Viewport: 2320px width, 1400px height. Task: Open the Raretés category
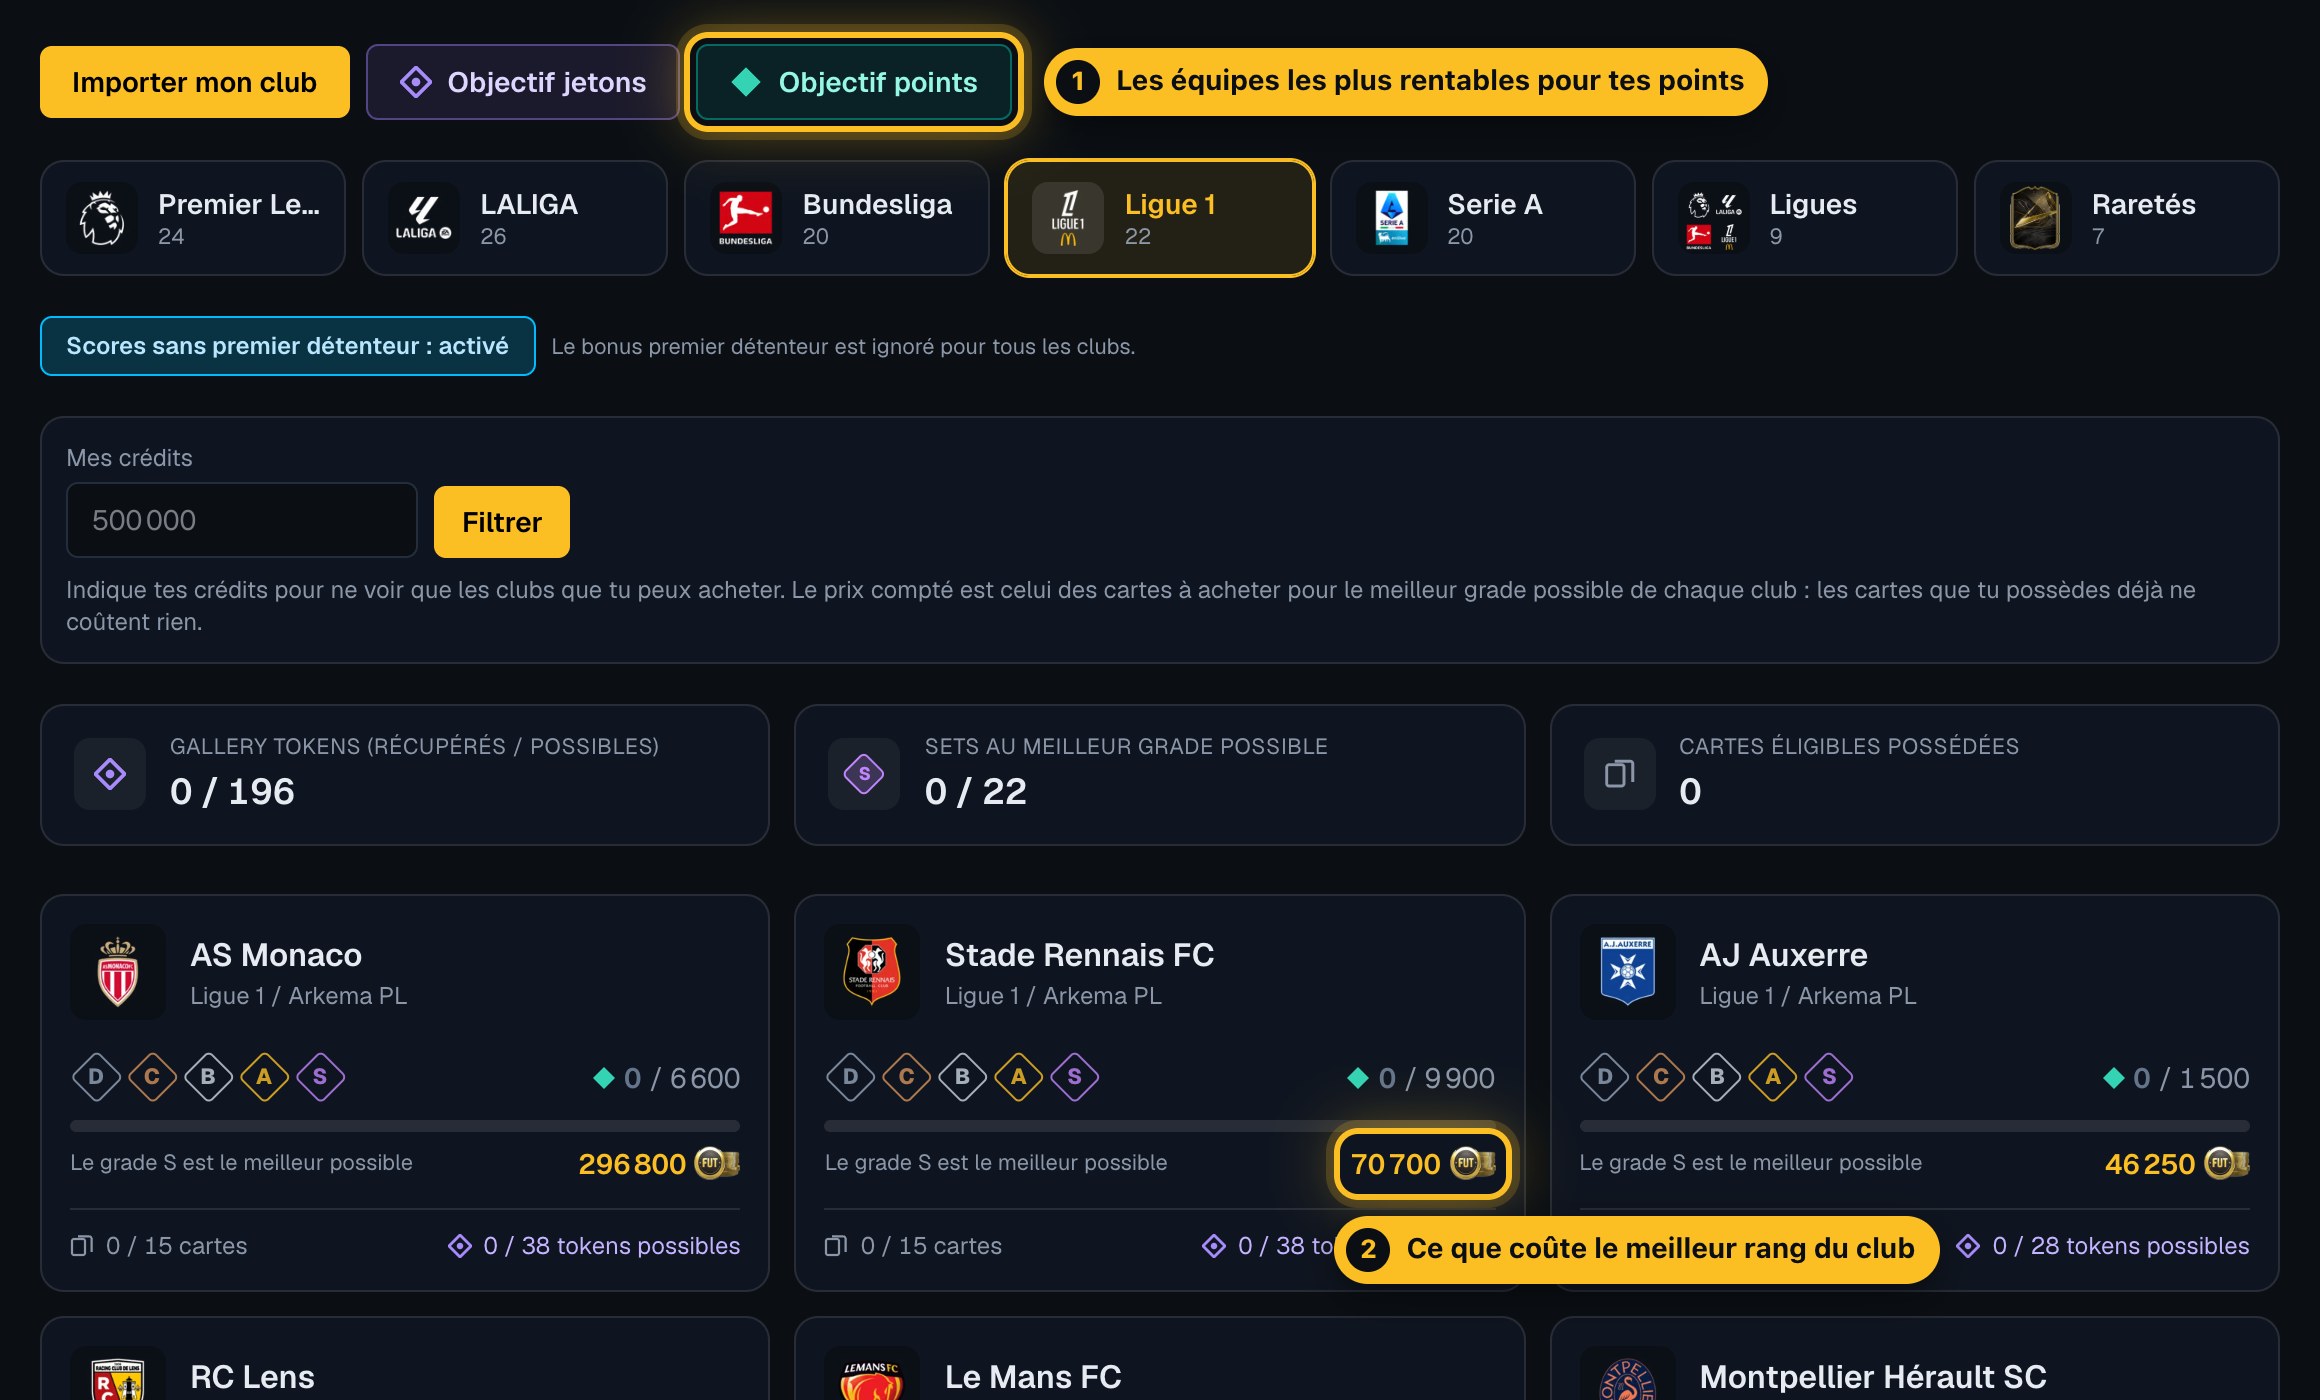coord(2127,218)
